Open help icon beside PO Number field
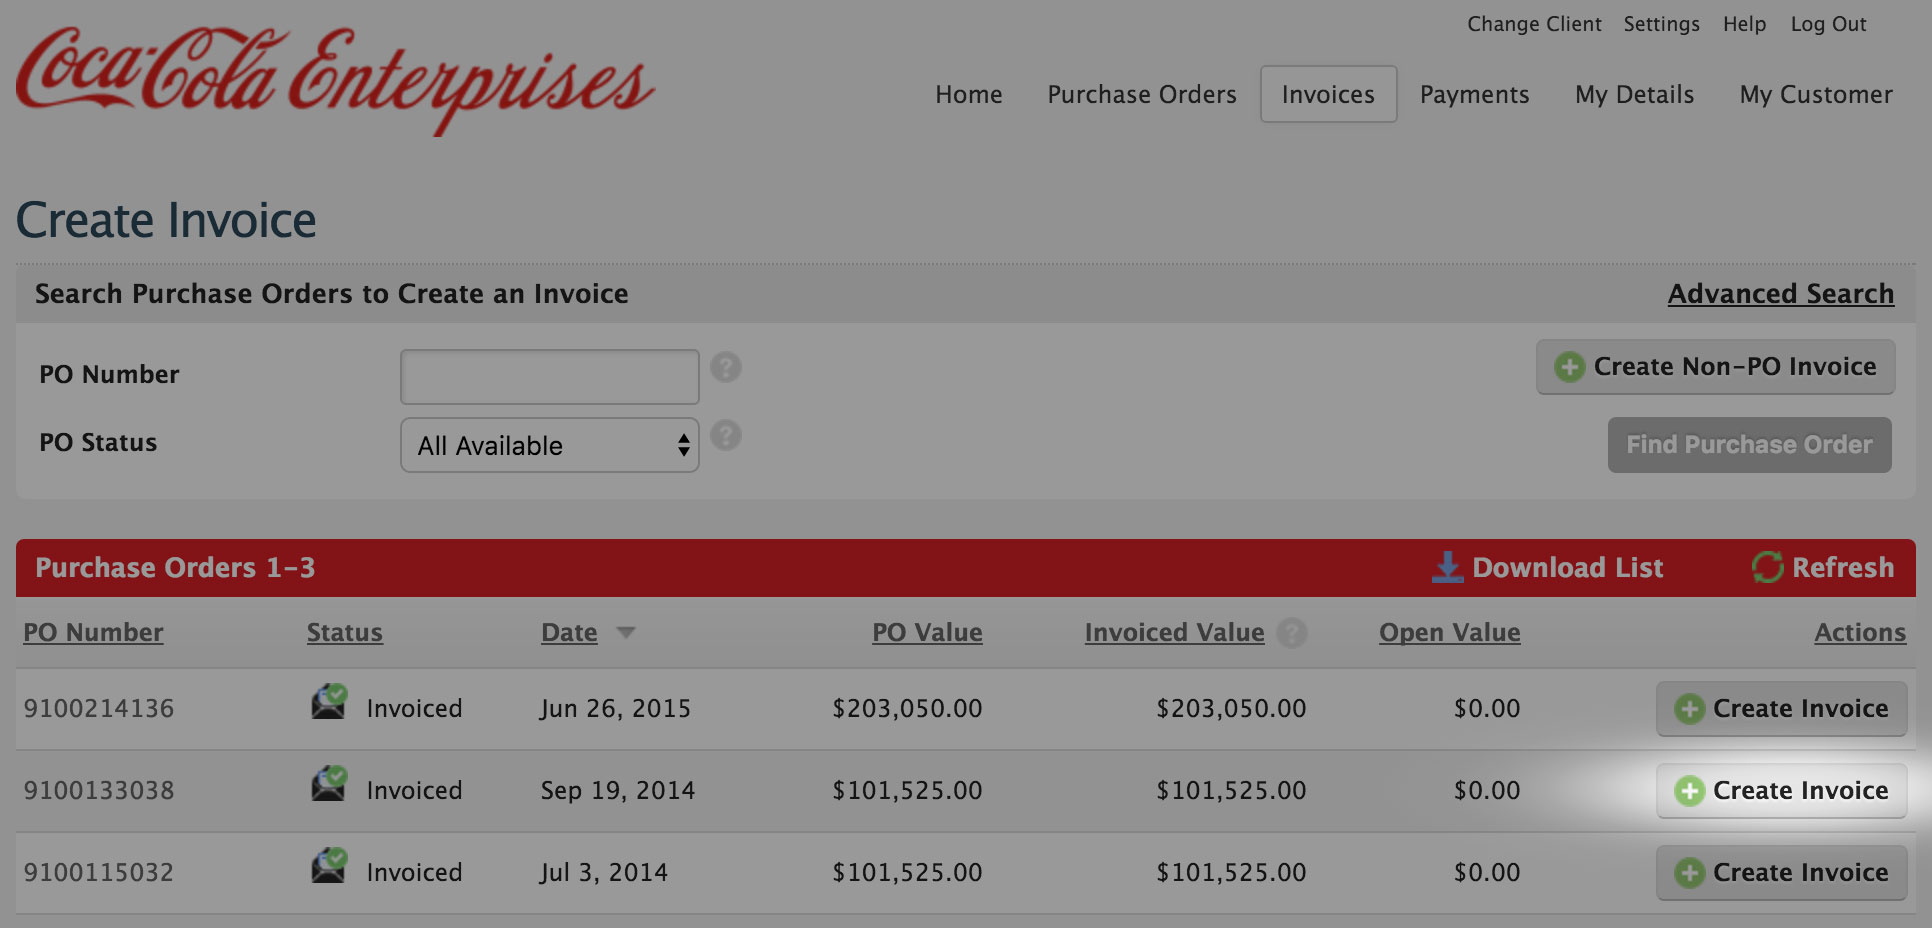 pos(726,367)
